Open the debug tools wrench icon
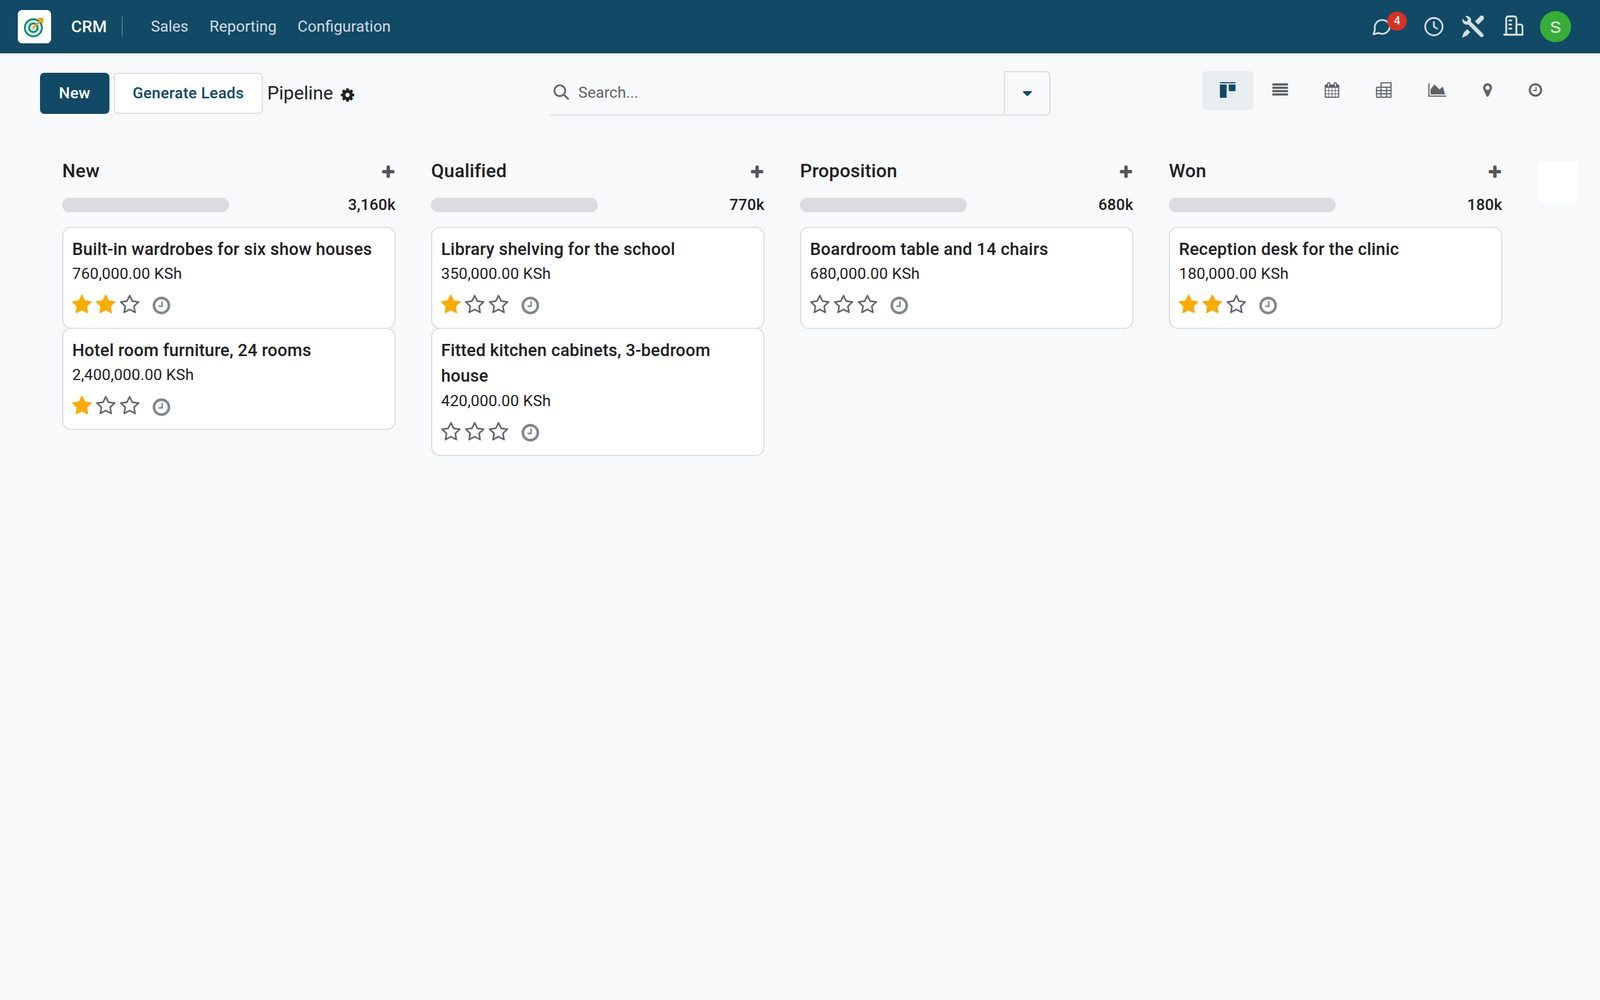This screenshot has height=1000, width=1600. tap(1473, 27)
